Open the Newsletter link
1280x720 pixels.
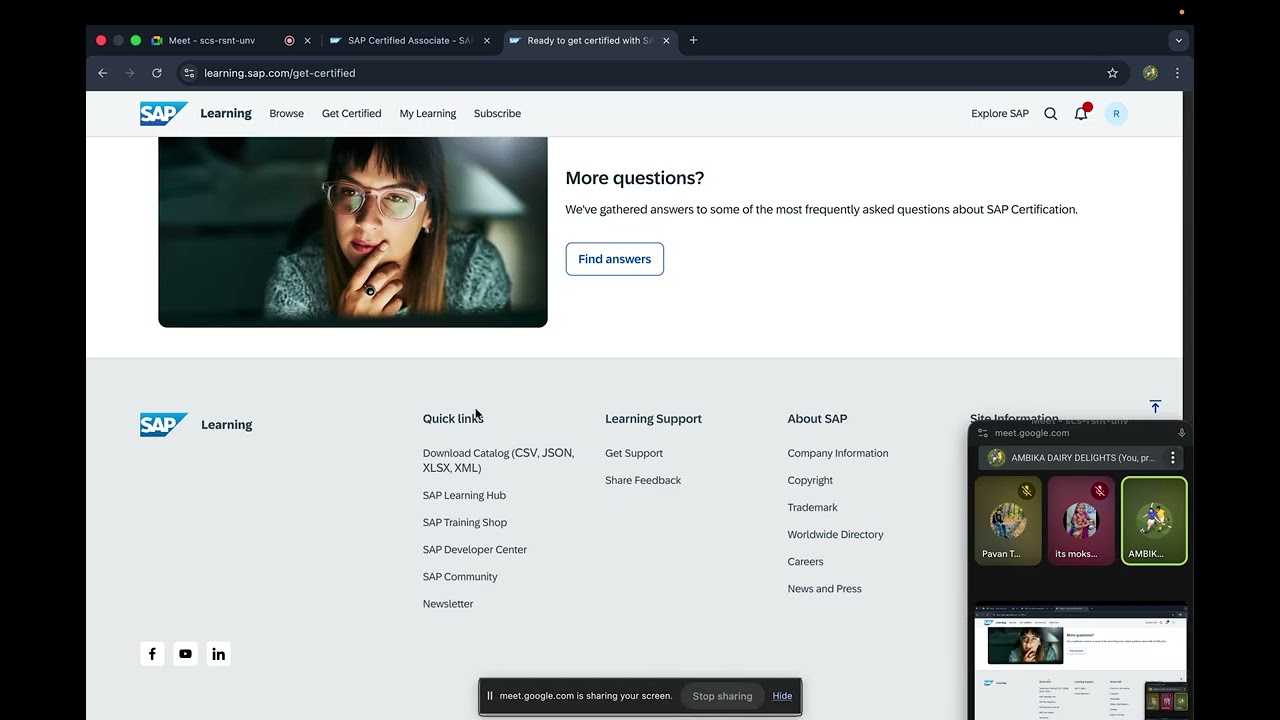(448, 603)
